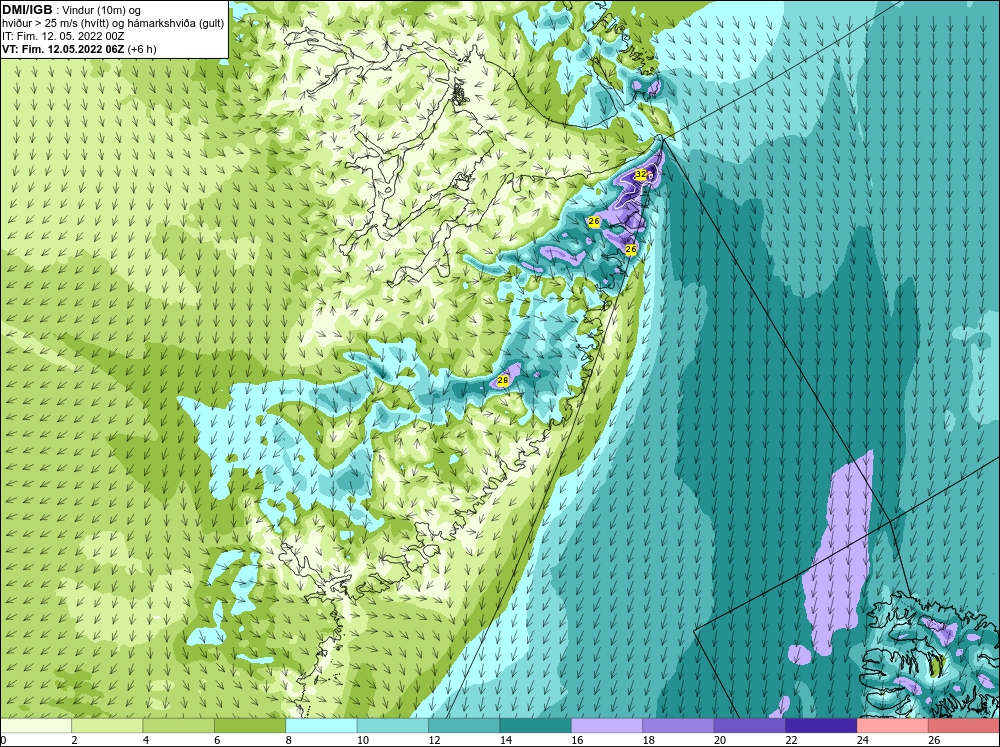Click the 0–2 m/s pale legend swatch
This screenshot has height=747, width=1000.
36,725
